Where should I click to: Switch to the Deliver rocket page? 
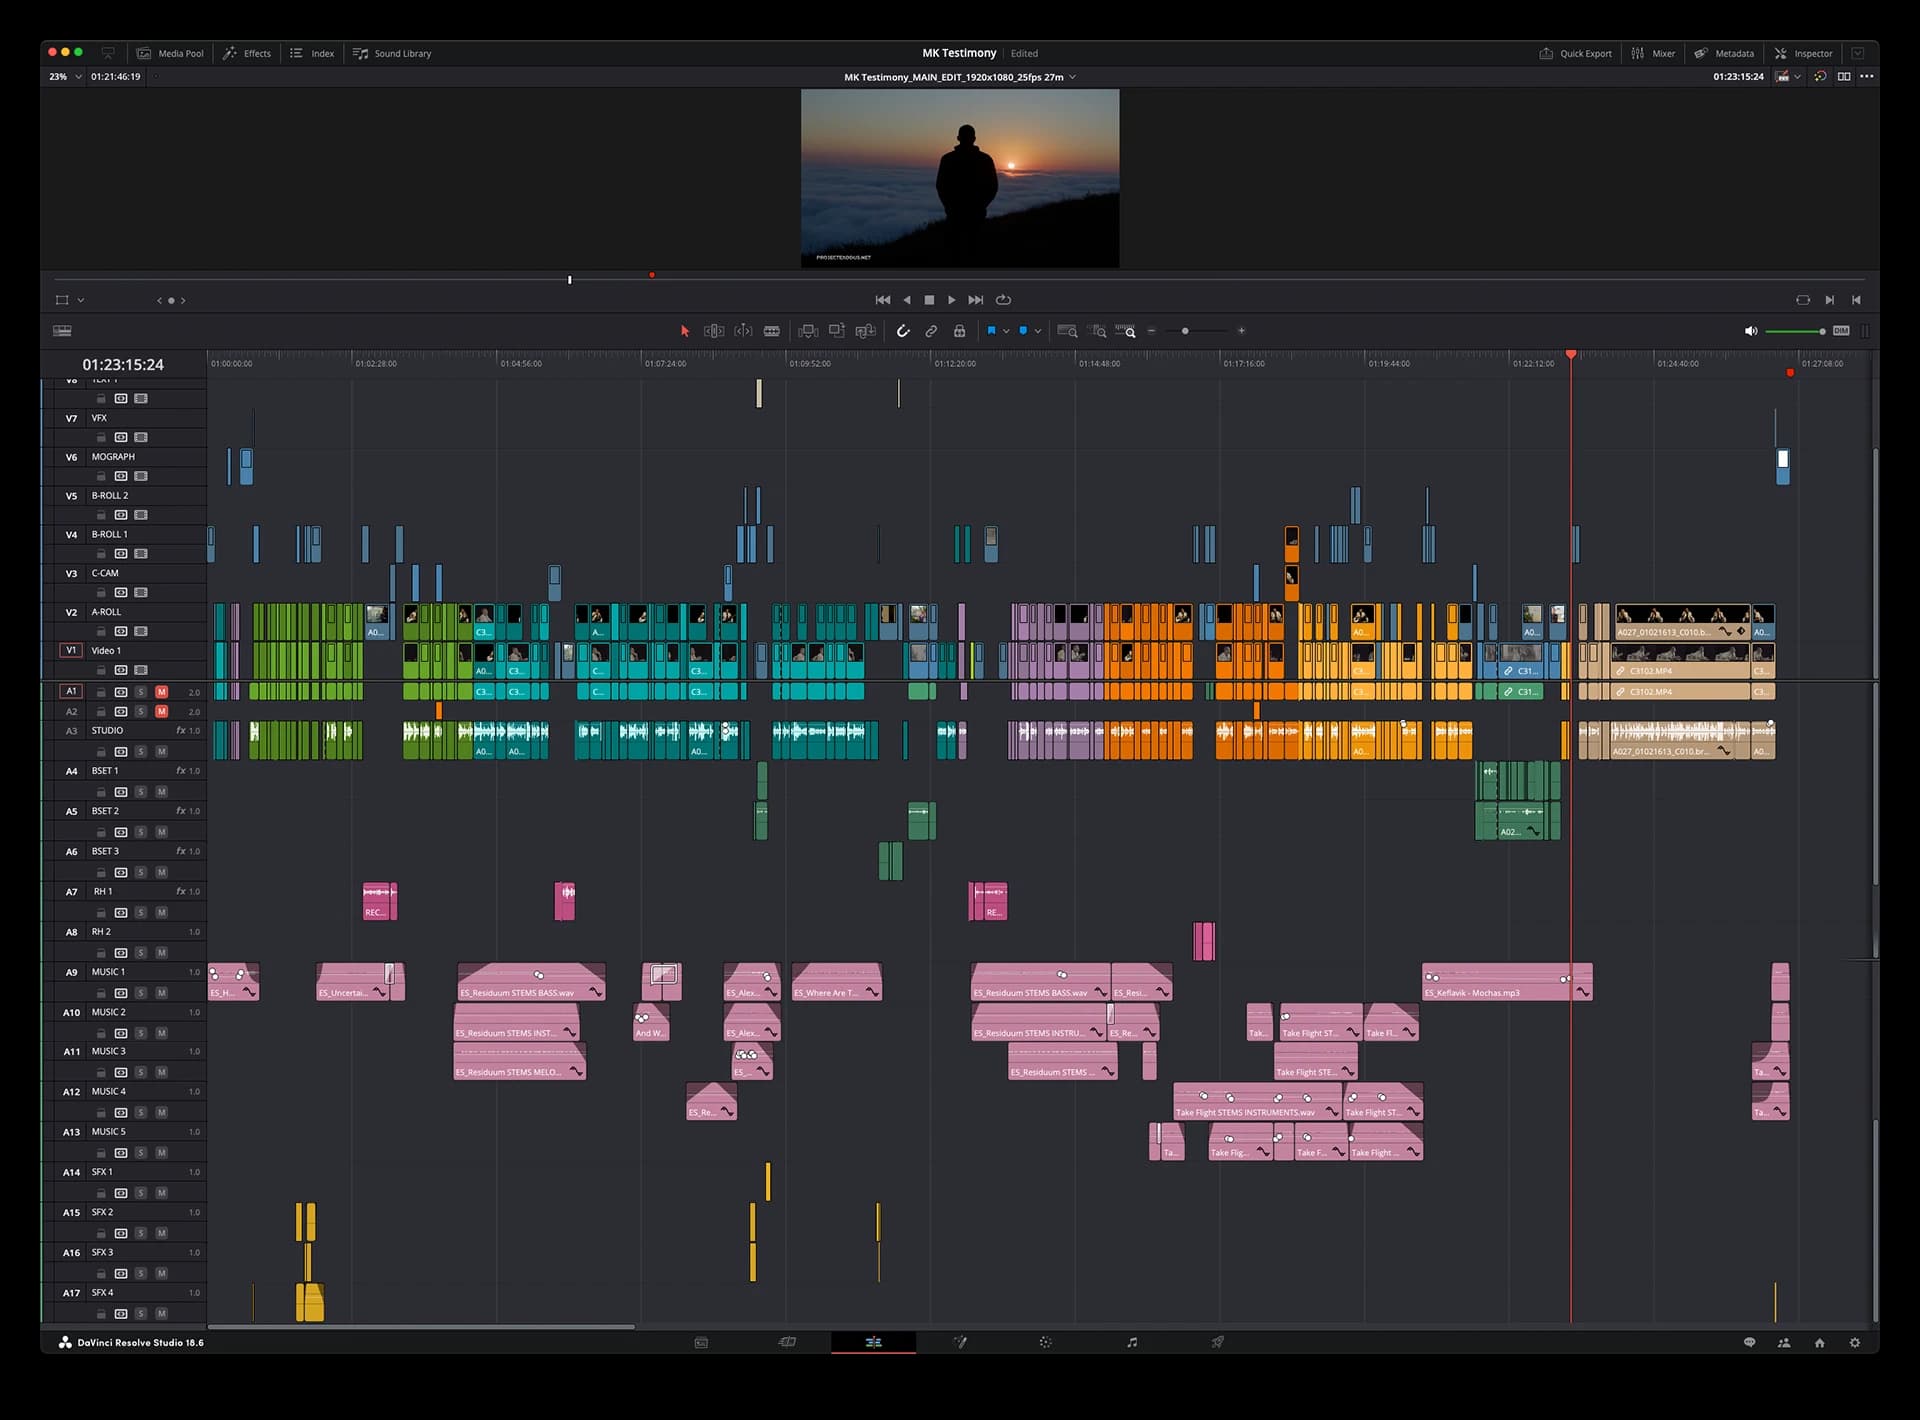click(1218, 1342)
